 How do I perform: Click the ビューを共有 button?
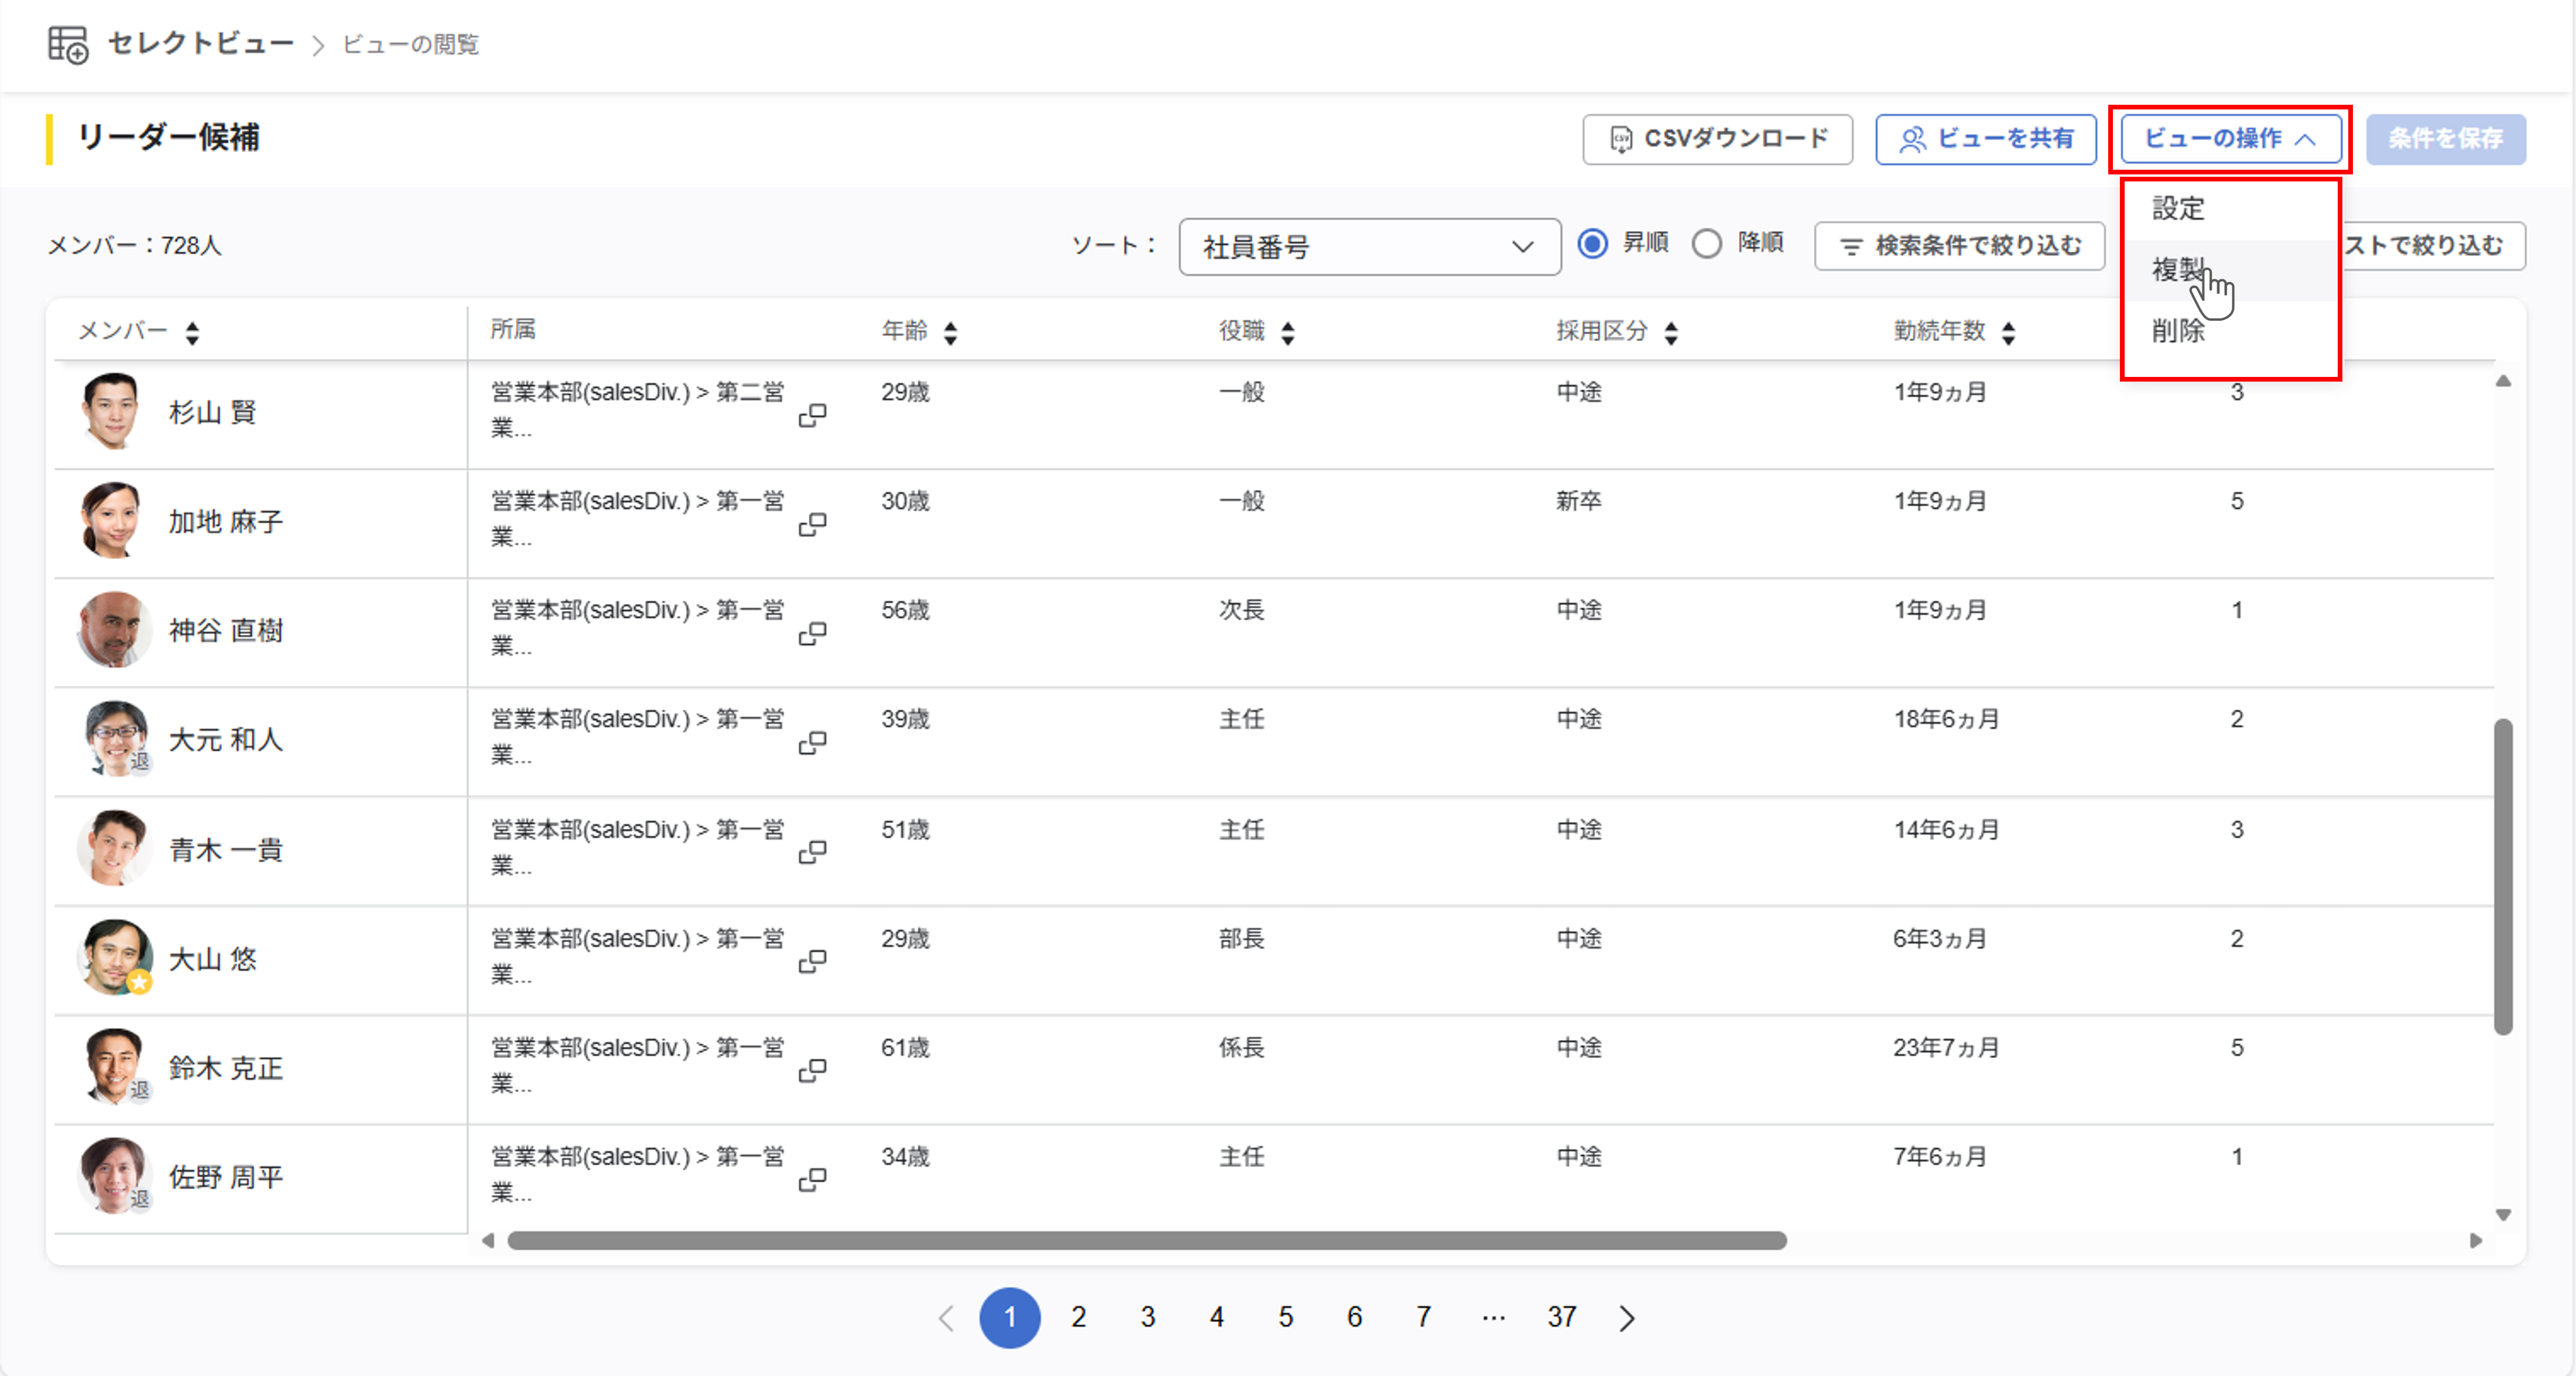(1985, 139)
